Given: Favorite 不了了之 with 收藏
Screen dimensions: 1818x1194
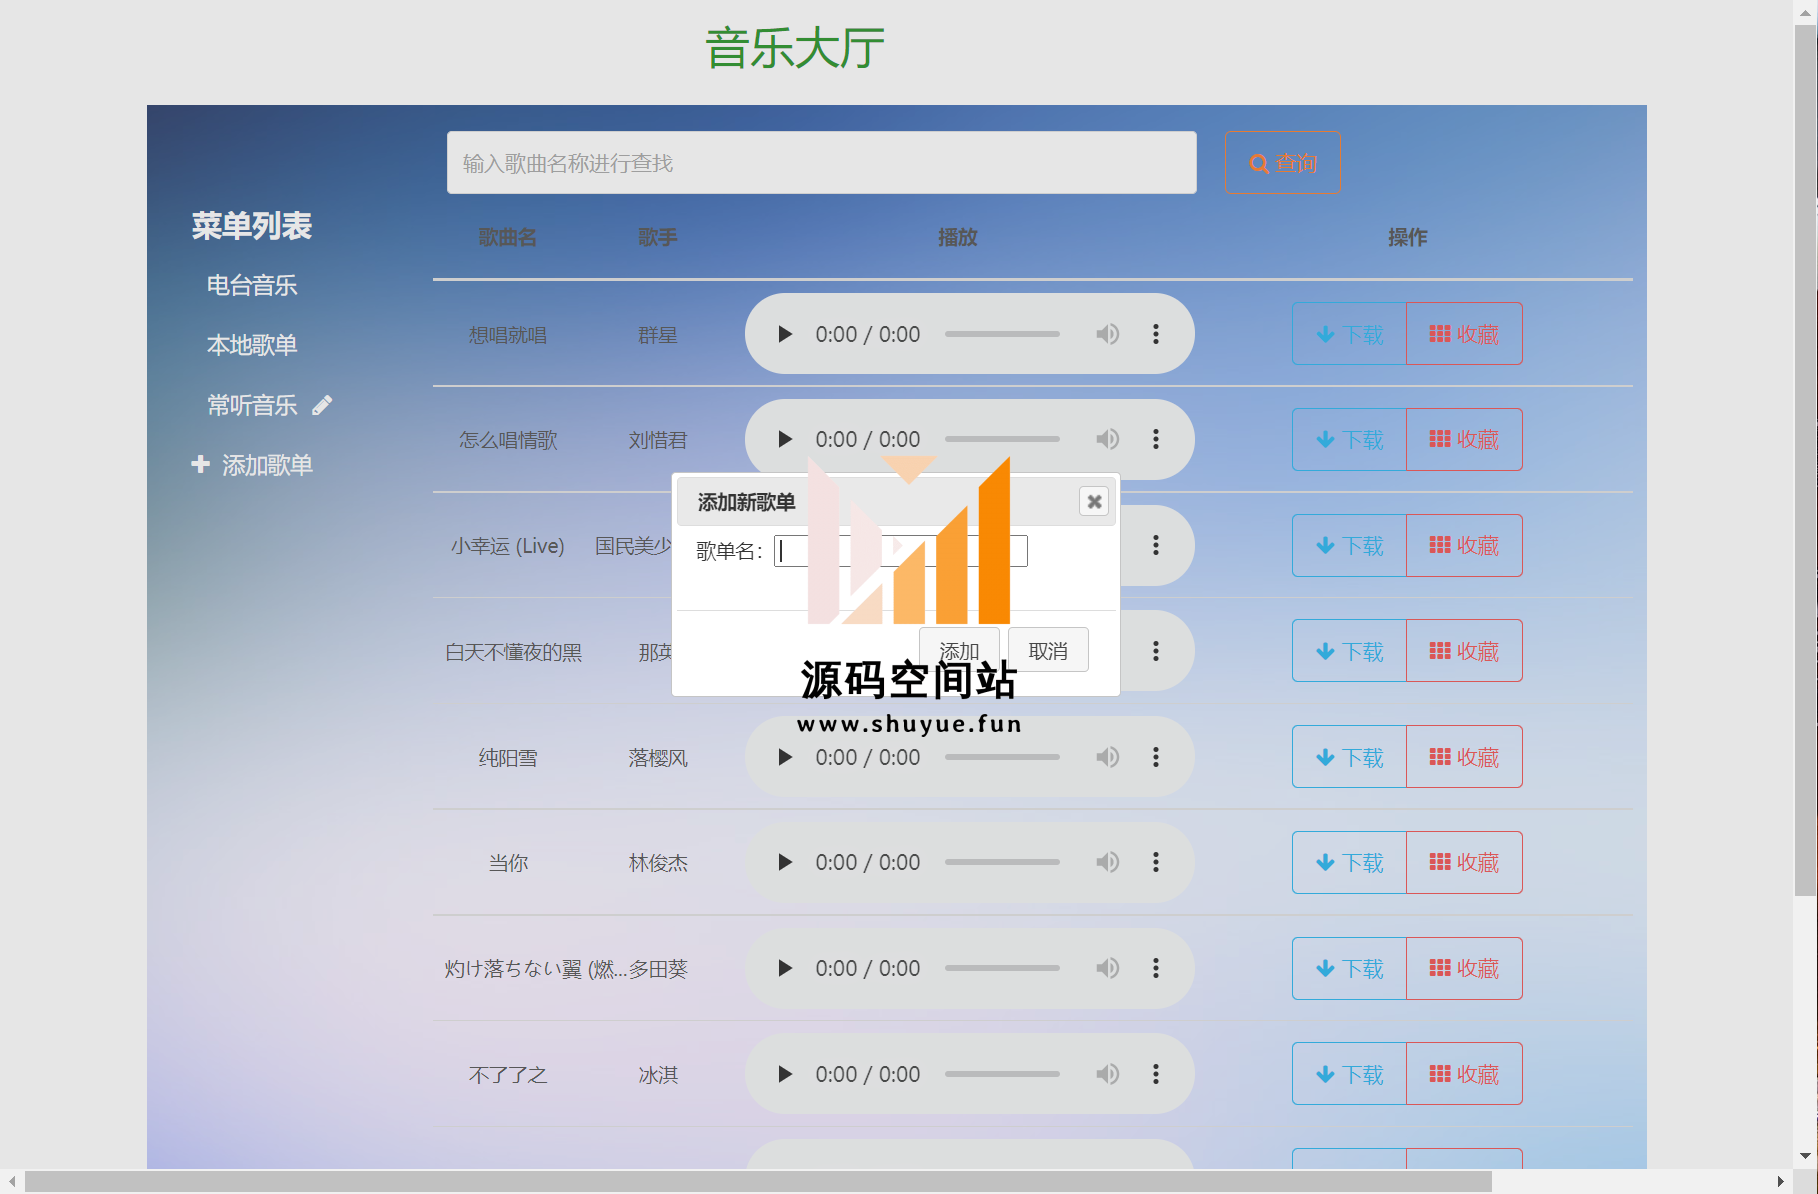Looking at the screenshot, I should click(1464, 1074).
